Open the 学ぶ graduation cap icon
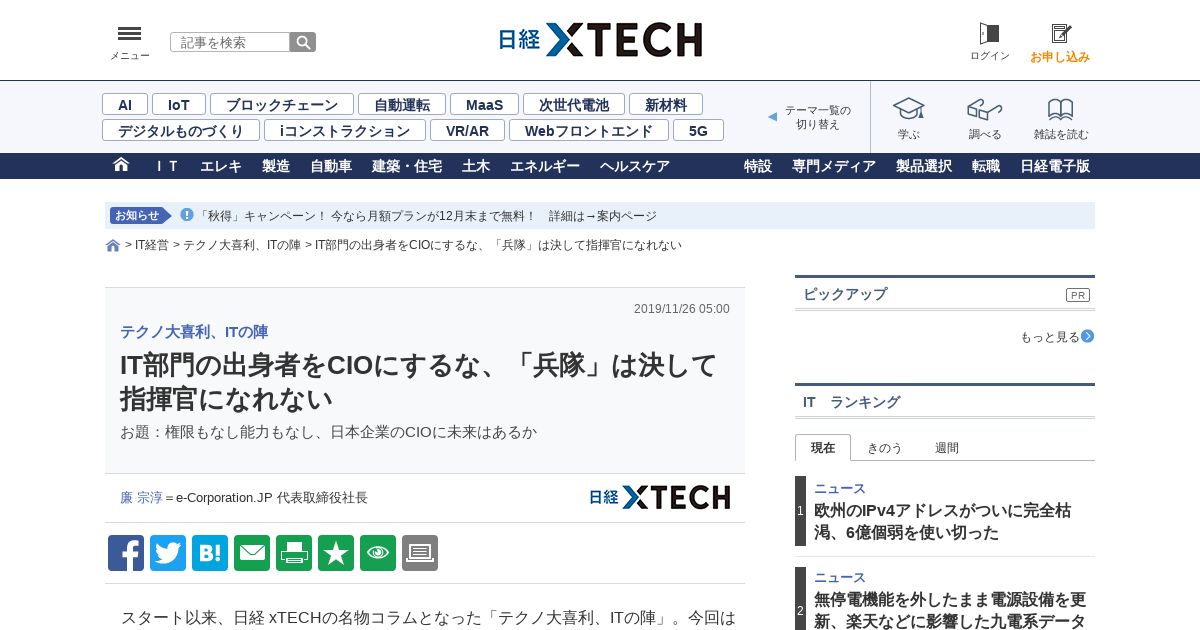1200x630 pixels. 908,109
